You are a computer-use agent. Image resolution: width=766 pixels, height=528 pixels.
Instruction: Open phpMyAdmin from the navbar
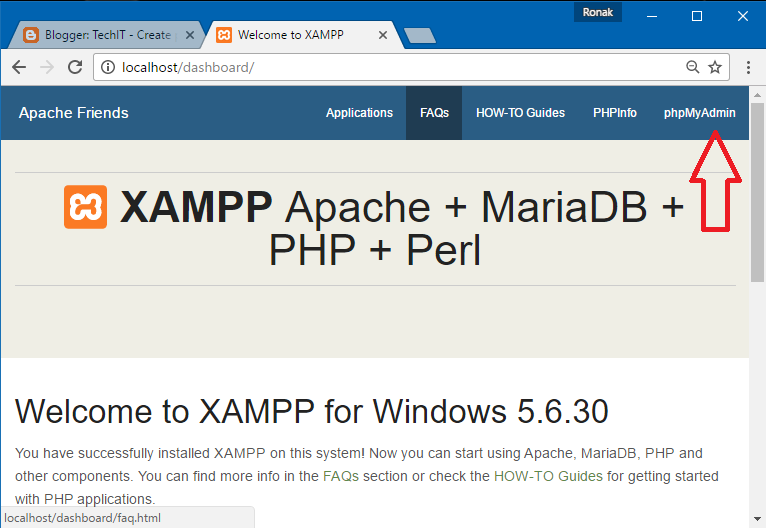[700, 113]
